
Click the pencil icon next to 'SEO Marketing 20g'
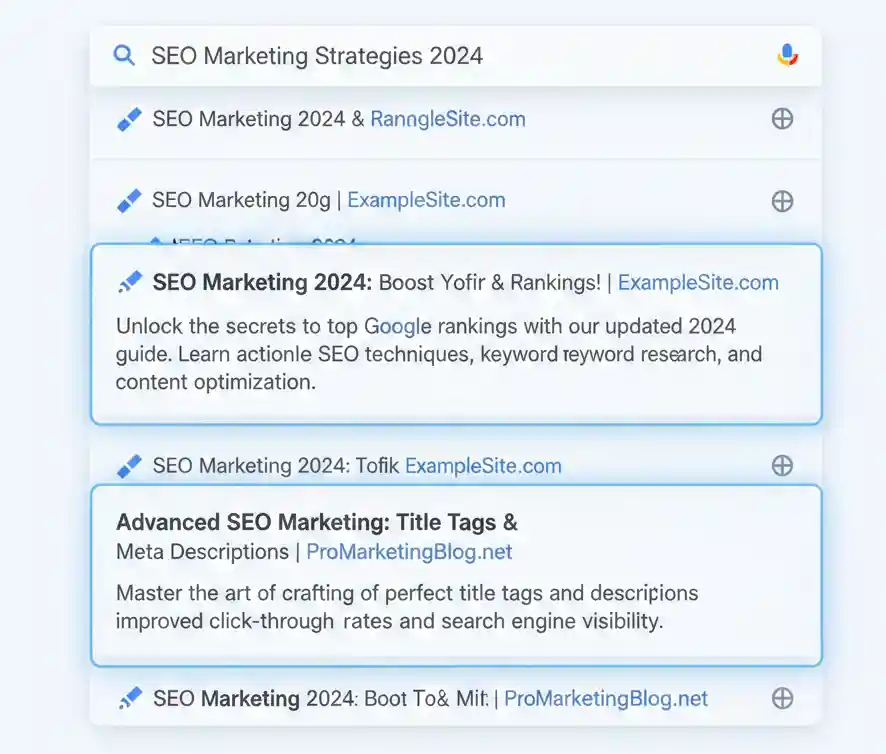point(129,200)
